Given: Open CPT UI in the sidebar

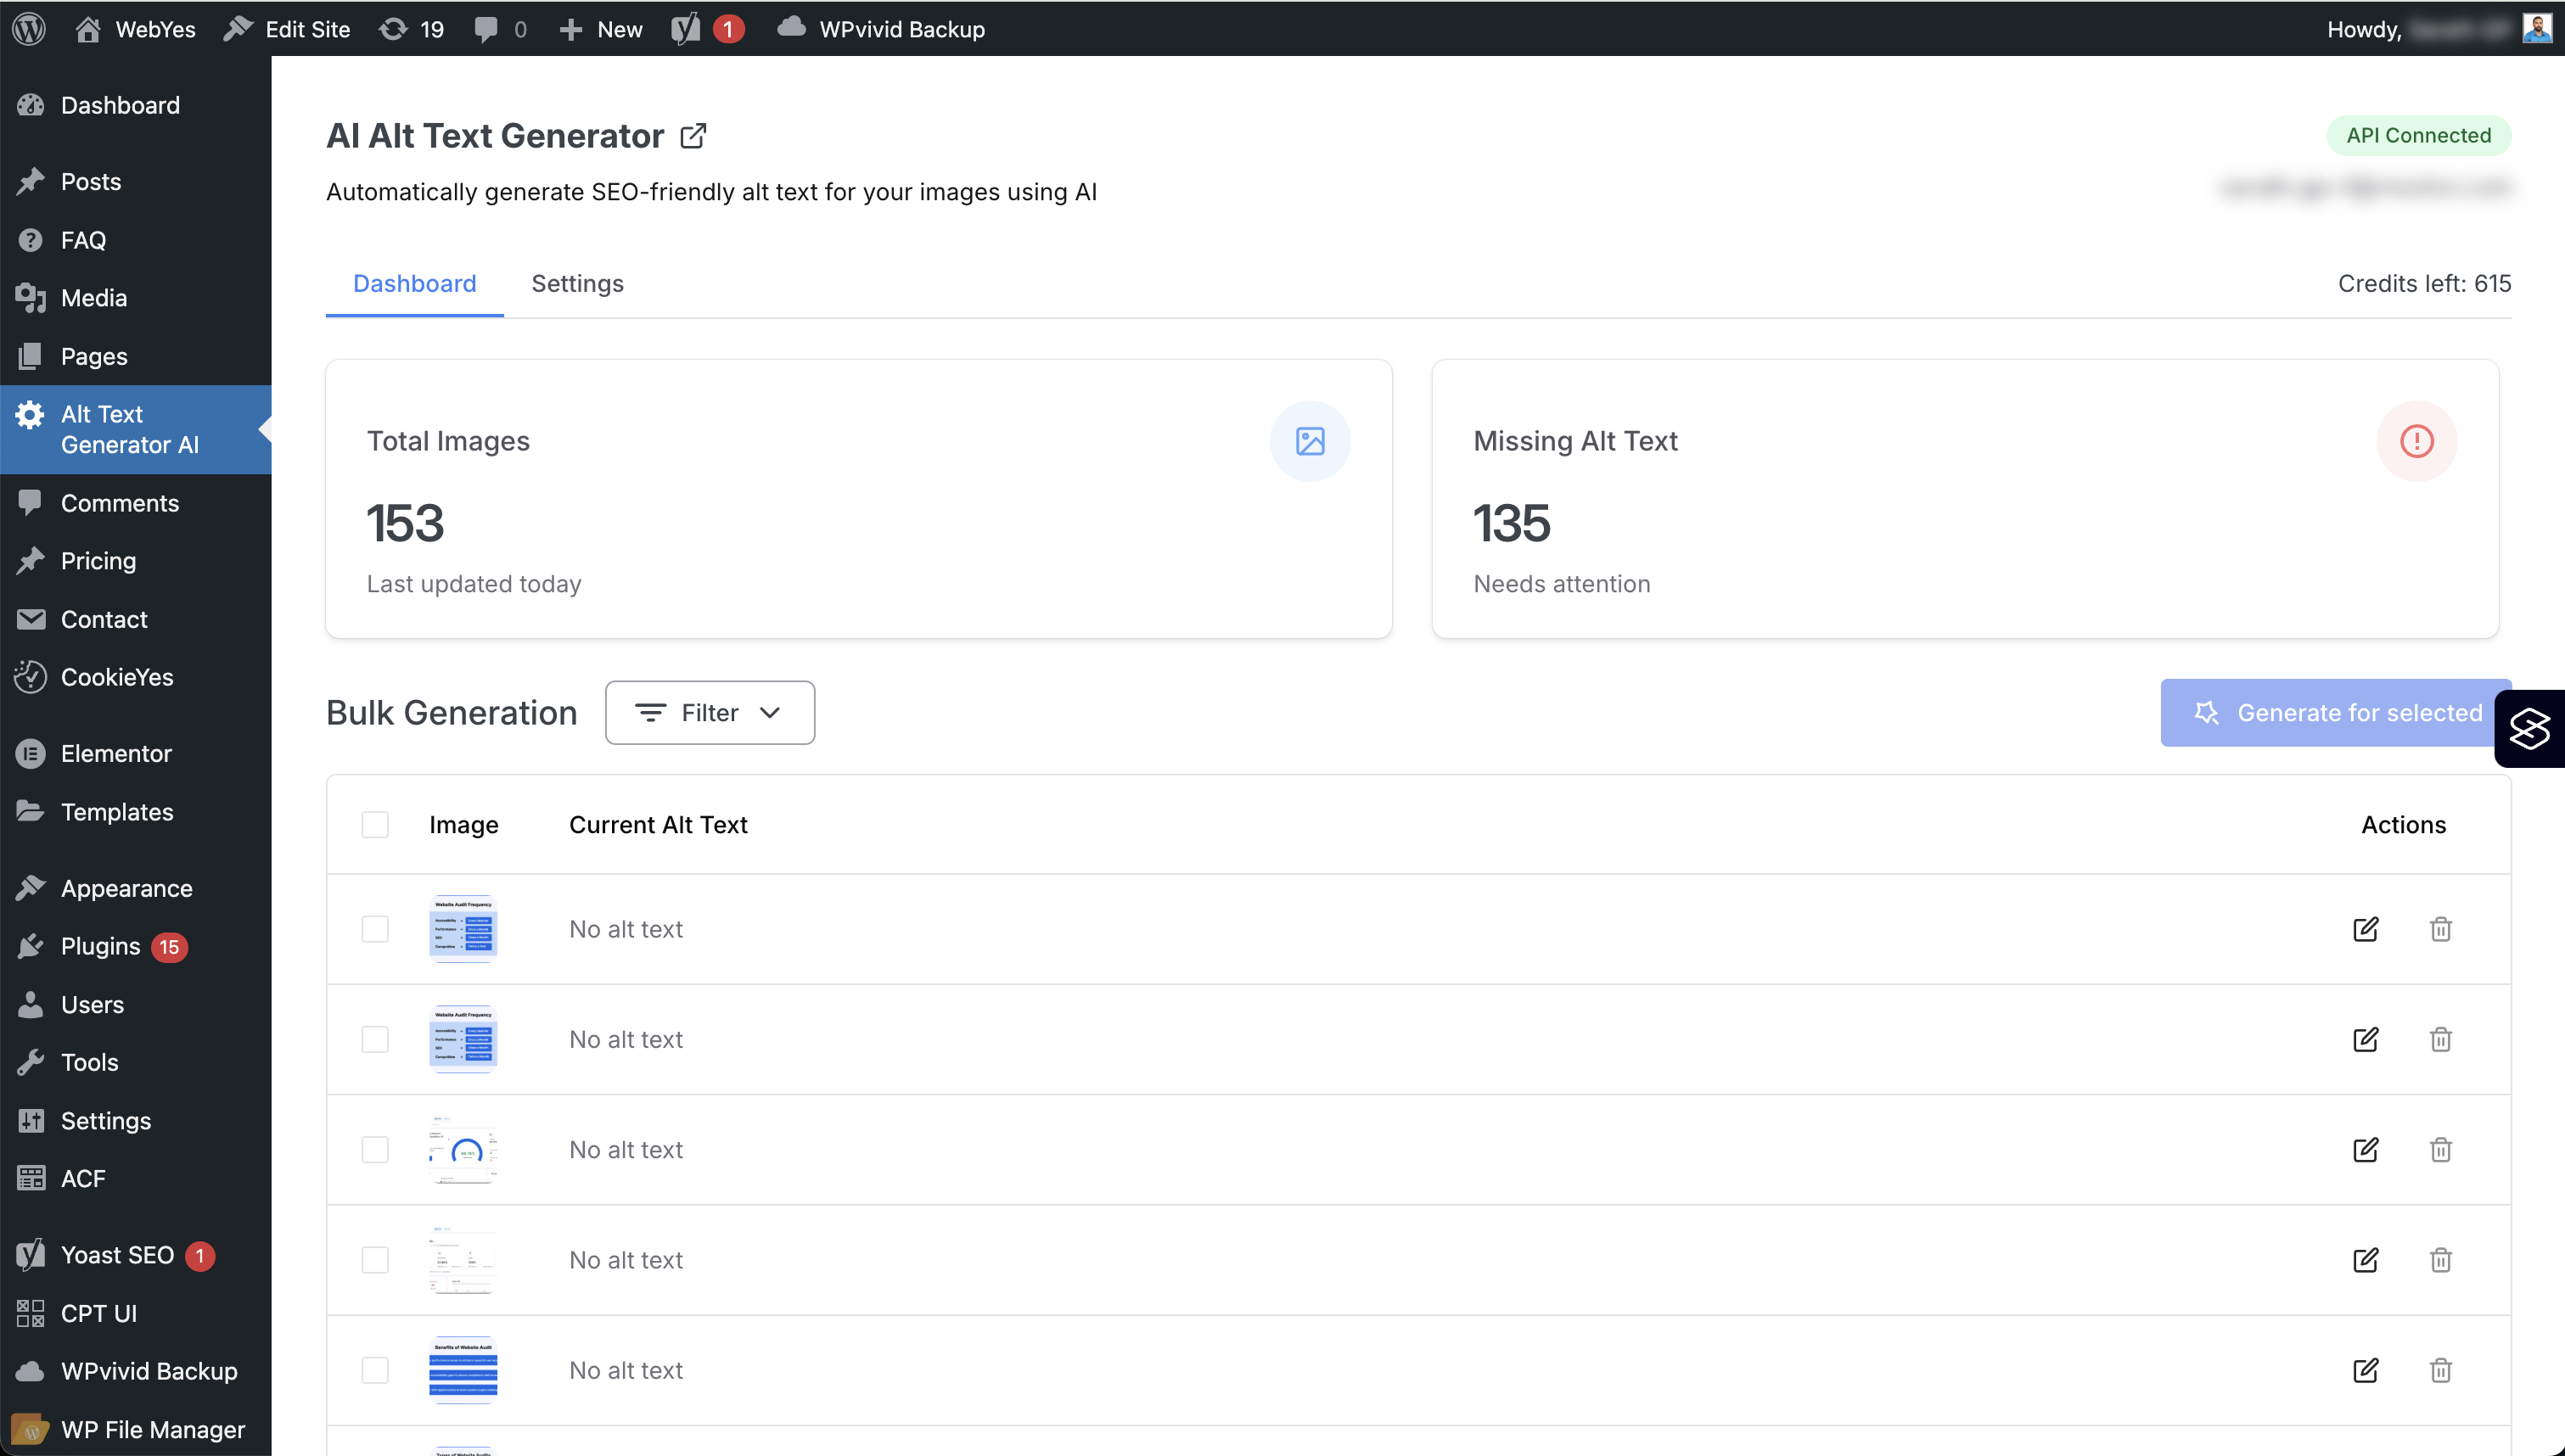Looking at the screenshot, I should coord(136,1313).
